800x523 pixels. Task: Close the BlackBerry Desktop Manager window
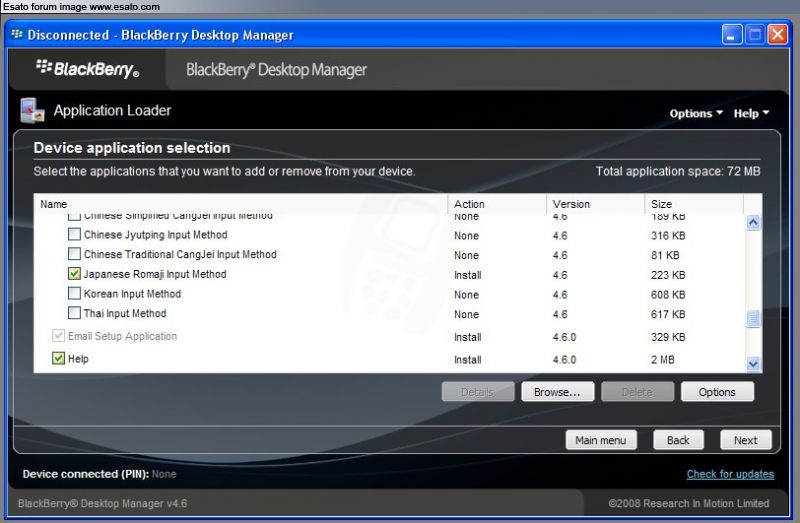tap(778, 35)
